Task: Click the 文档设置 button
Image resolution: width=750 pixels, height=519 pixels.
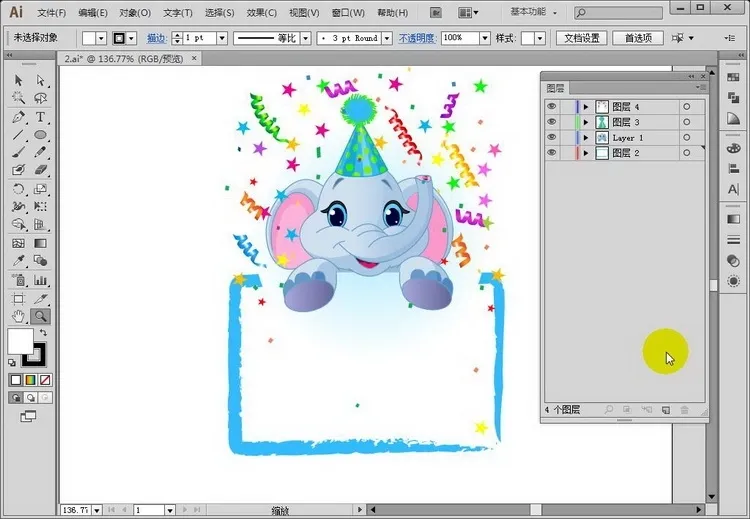Action: pos(582,38)
